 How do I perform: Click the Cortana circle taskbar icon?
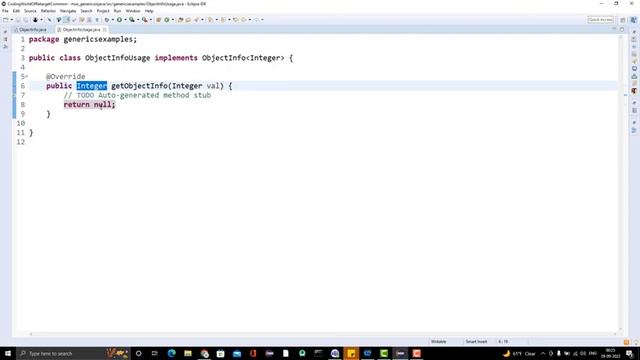tap(138, 353)
